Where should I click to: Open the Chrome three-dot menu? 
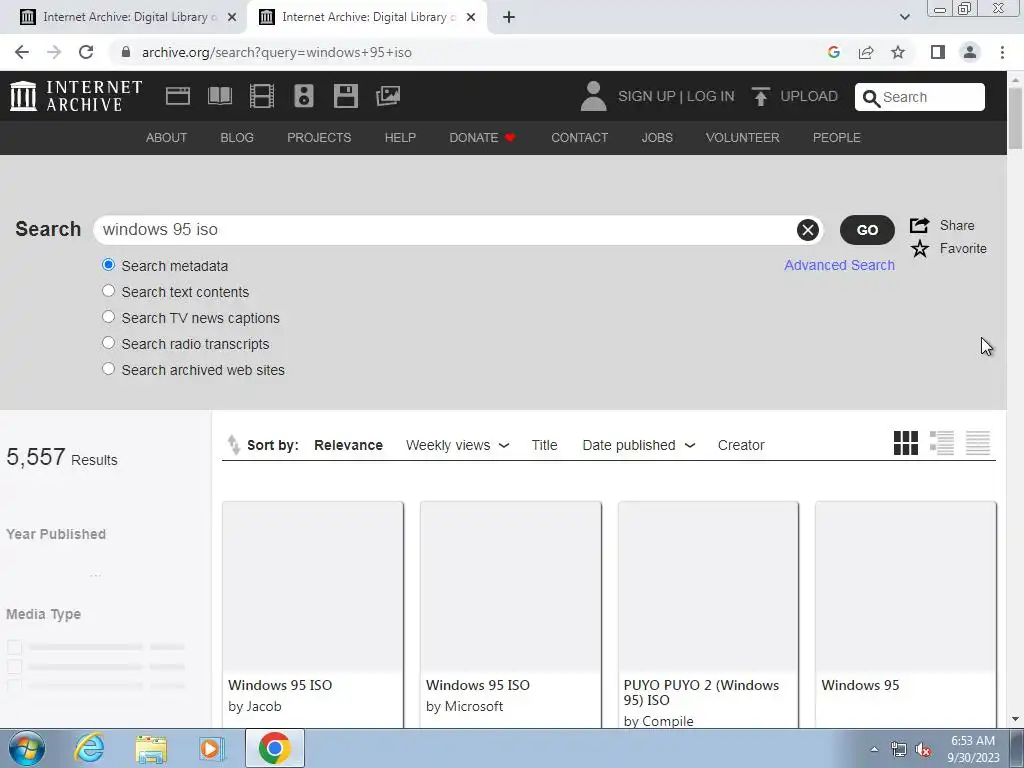pos(1002,52)
